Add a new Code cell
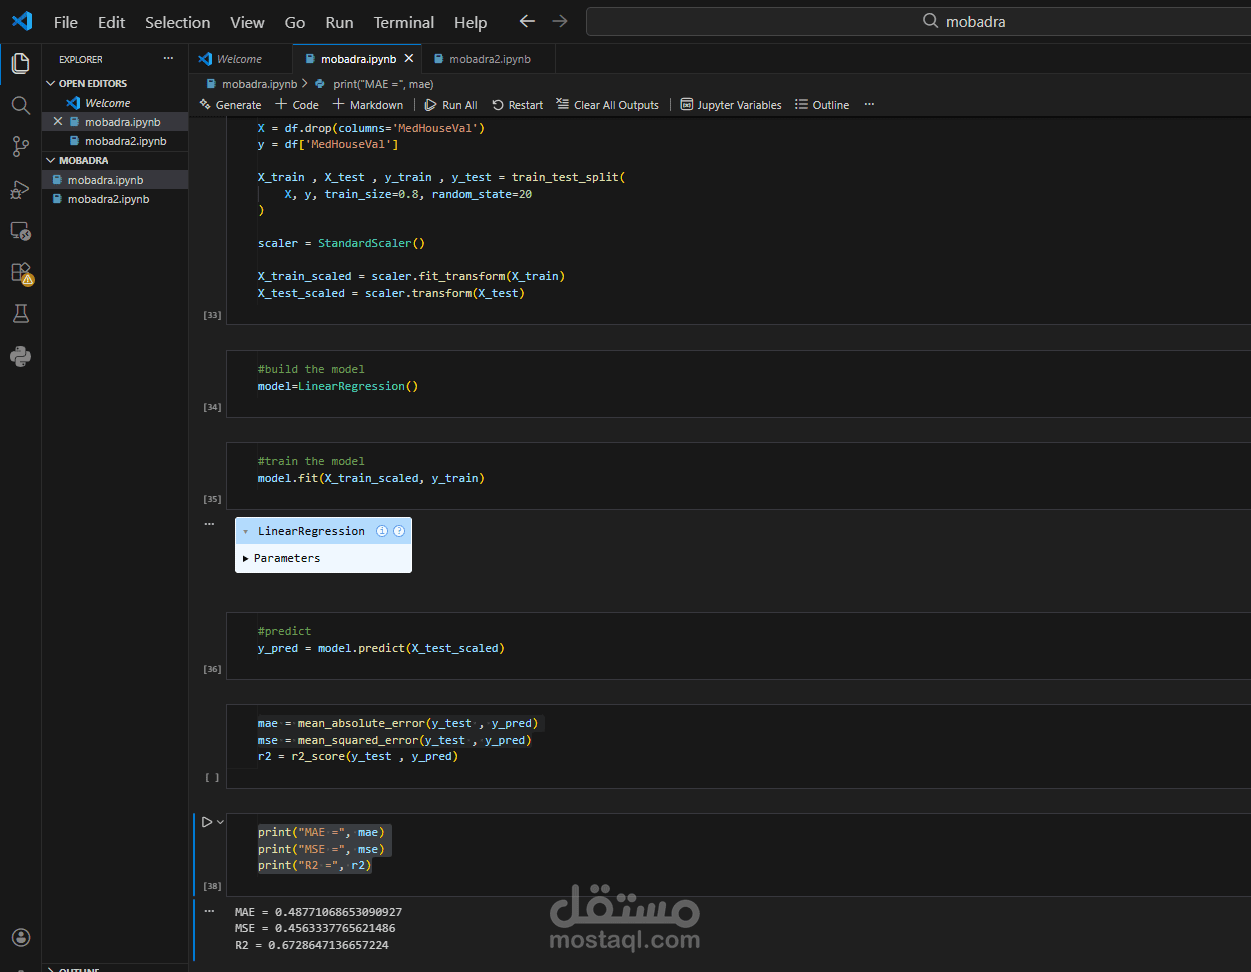This screenshot has height=972, width=1251. [x=297, y=104]
